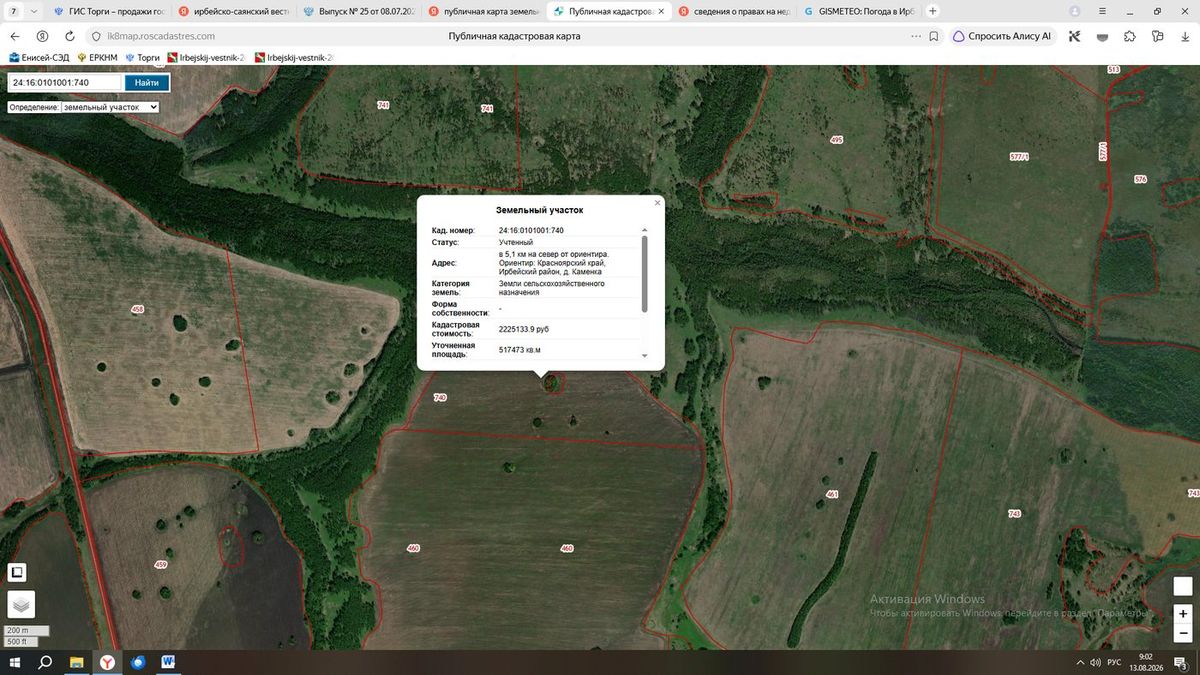The height and width of the screenshot is (675, 1200).
Task: Click area value 517473 кв.м
Action: click(519, 350)
